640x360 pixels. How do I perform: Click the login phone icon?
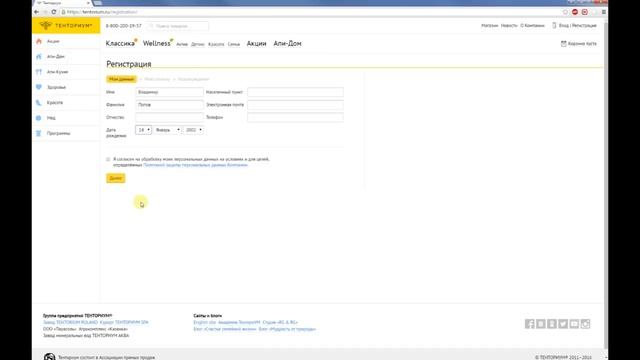click(x=554, y=25)
